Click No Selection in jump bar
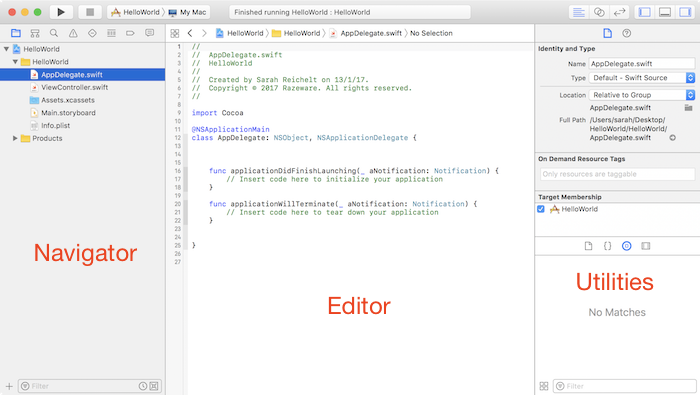Screen dimensions: 700x395 tap(431, 33)
